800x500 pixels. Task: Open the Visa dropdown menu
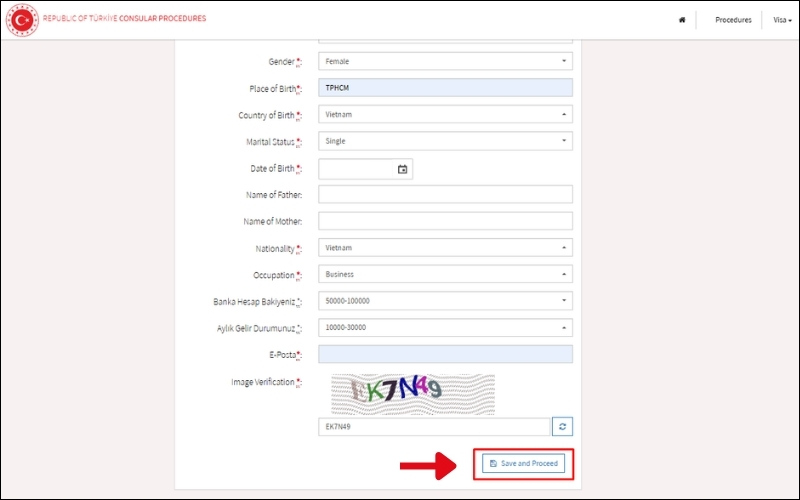(x=782, y=20)
